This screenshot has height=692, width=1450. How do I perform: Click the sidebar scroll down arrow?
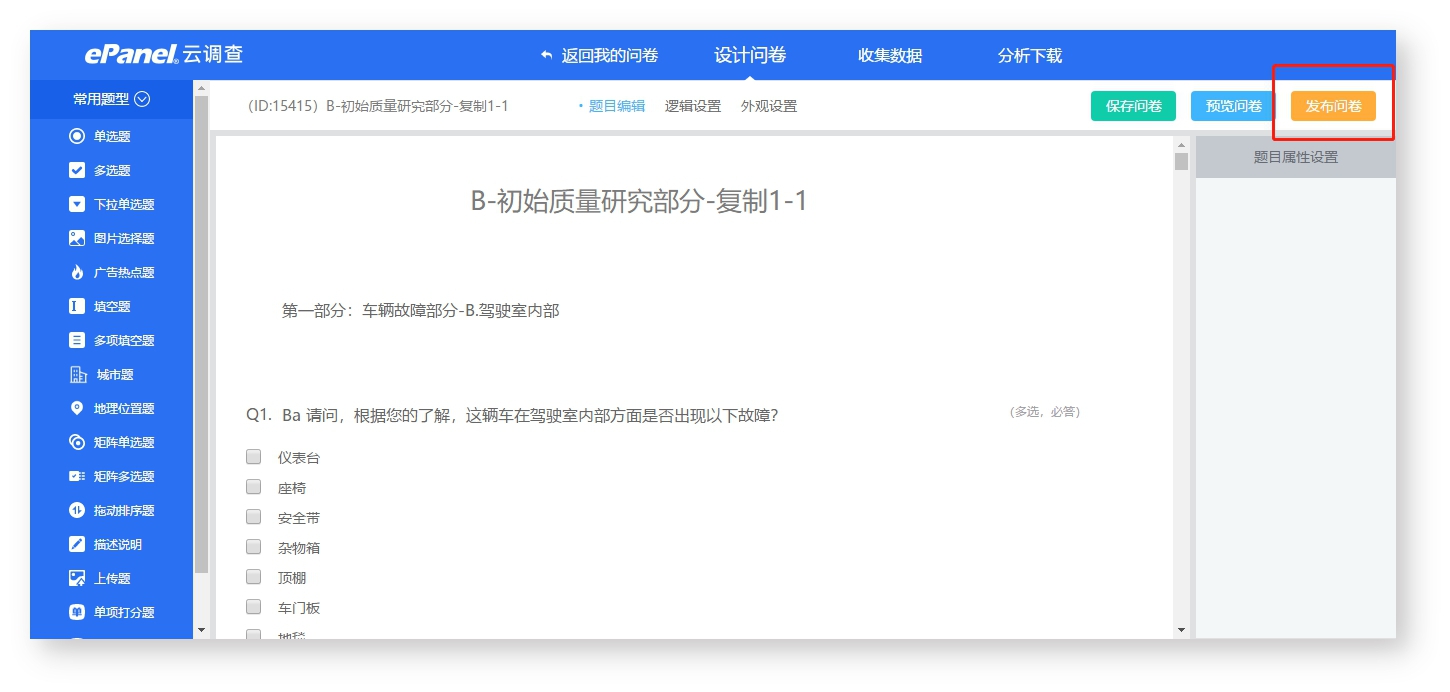[201, 630]
